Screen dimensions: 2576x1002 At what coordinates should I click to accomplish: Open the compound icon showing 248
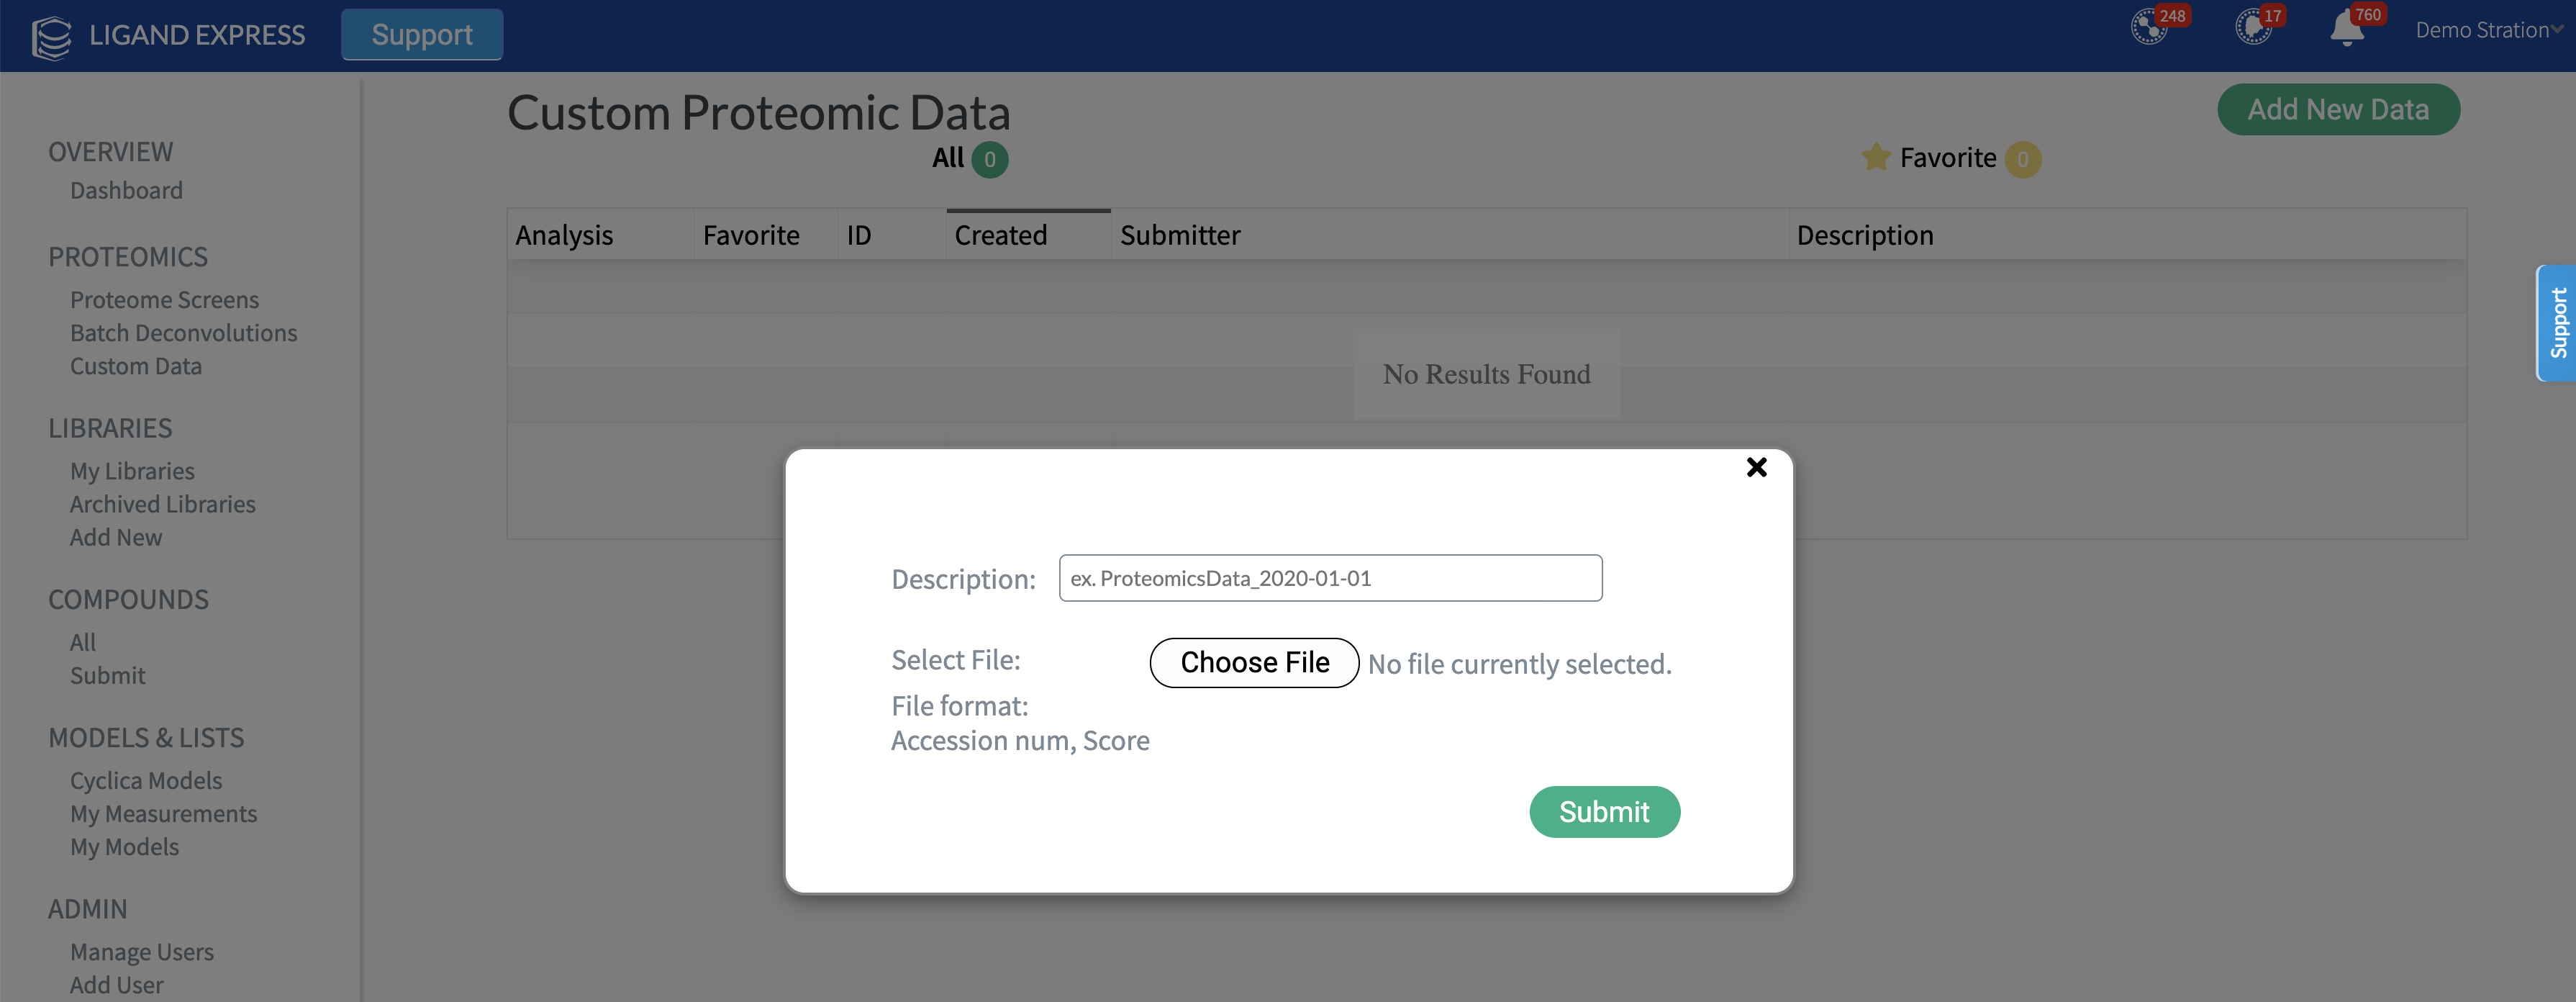[2148, 27]
